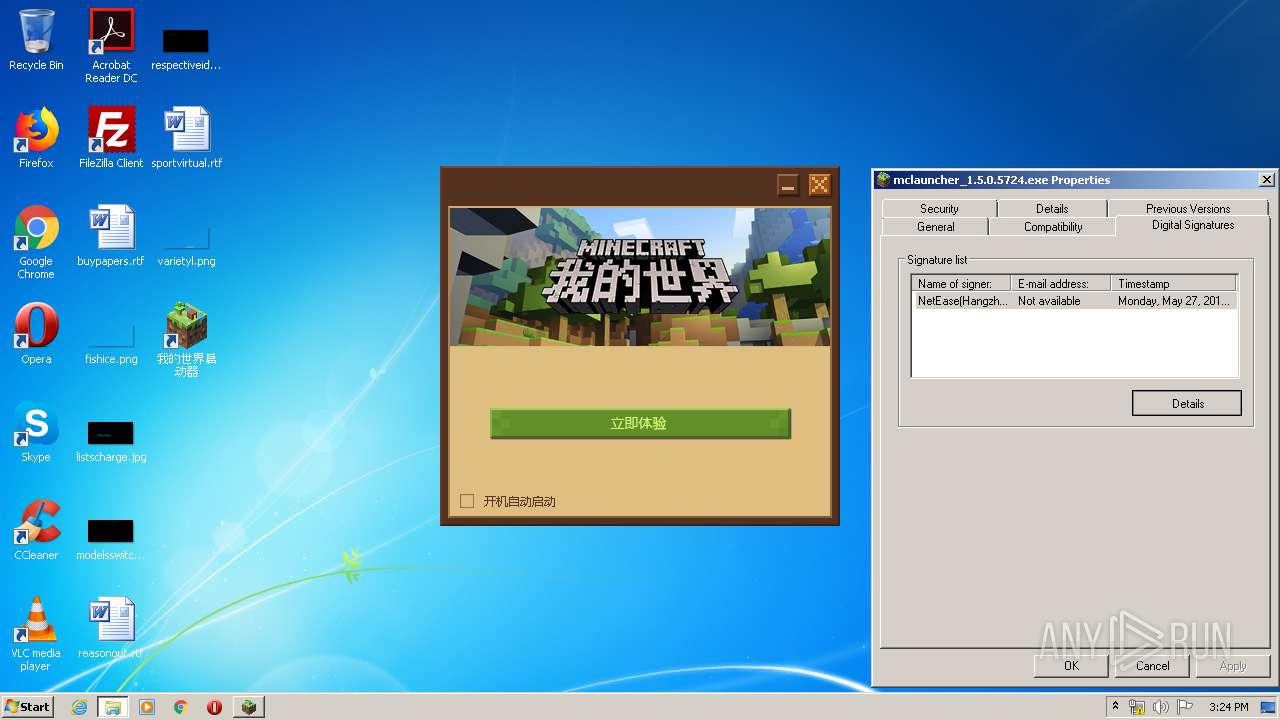The image size is (1280, 720).
Task: Open Action Center flag icon
Action: tap(1183, 707)
